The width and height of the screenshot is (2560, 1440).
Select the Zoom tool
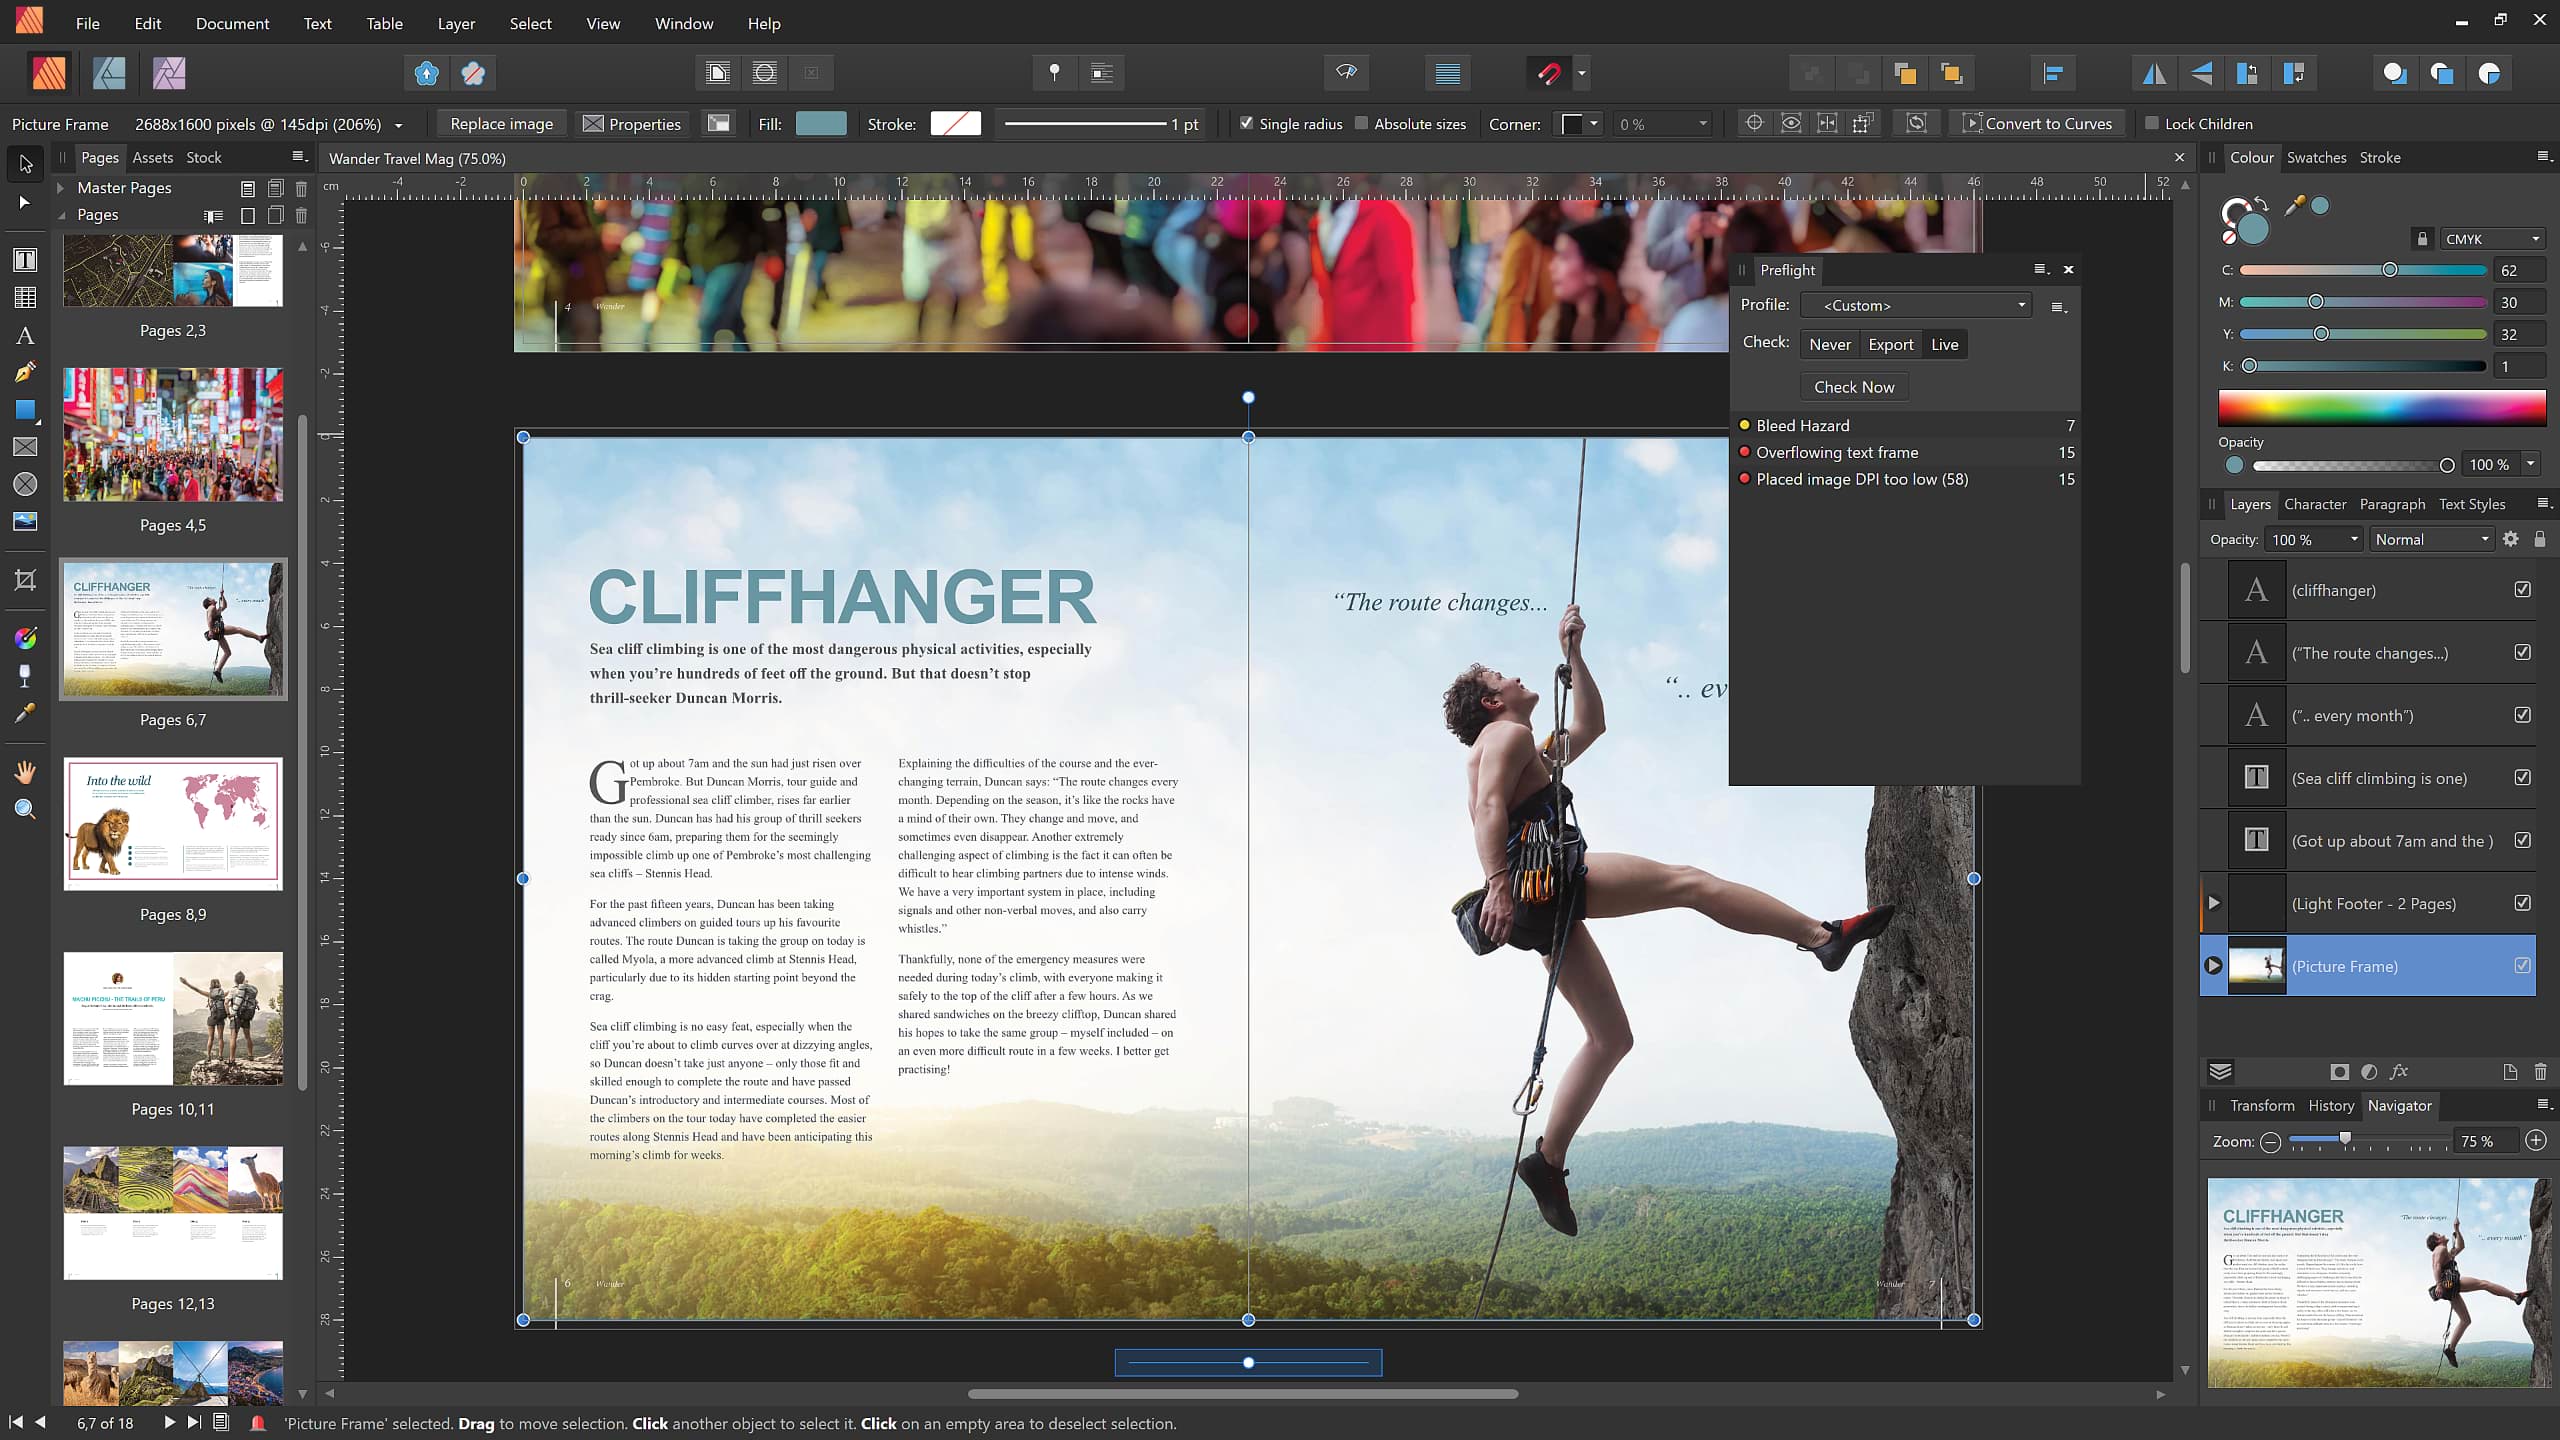point(25,808)
